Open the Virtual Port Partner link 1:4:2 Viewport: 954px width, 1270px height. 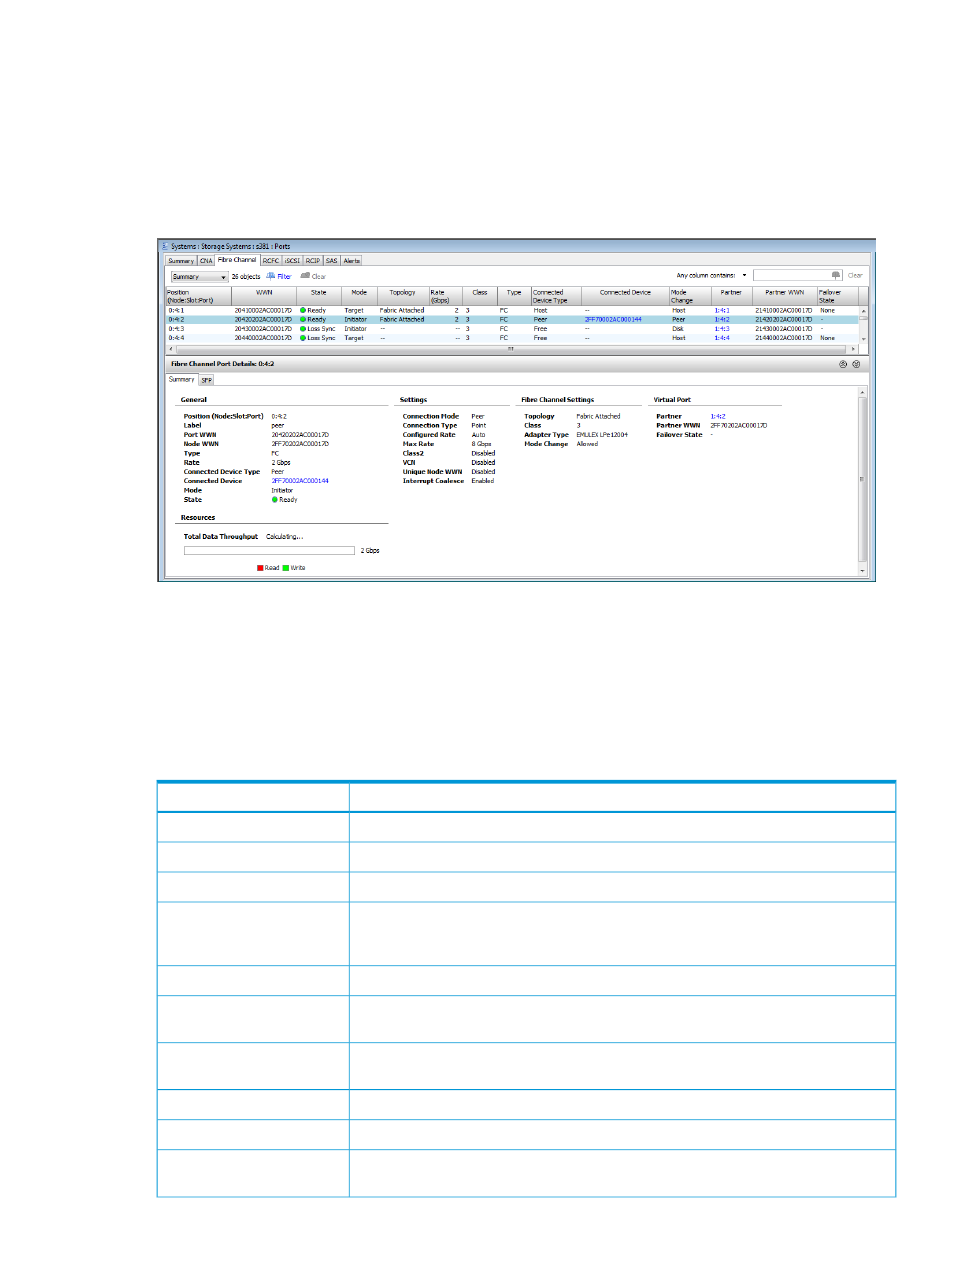(x=718, y=416)
